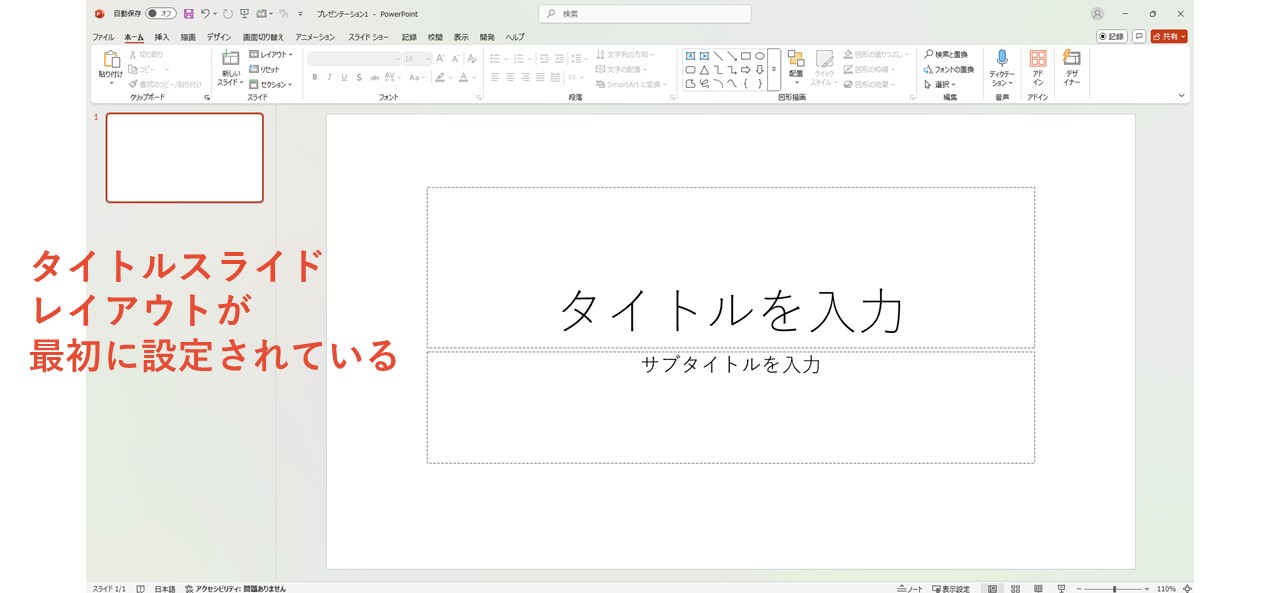Select the right arrow shape
Image resolution: width=1280 pixels, height=593 pixels.
click(x=746, y=70)
